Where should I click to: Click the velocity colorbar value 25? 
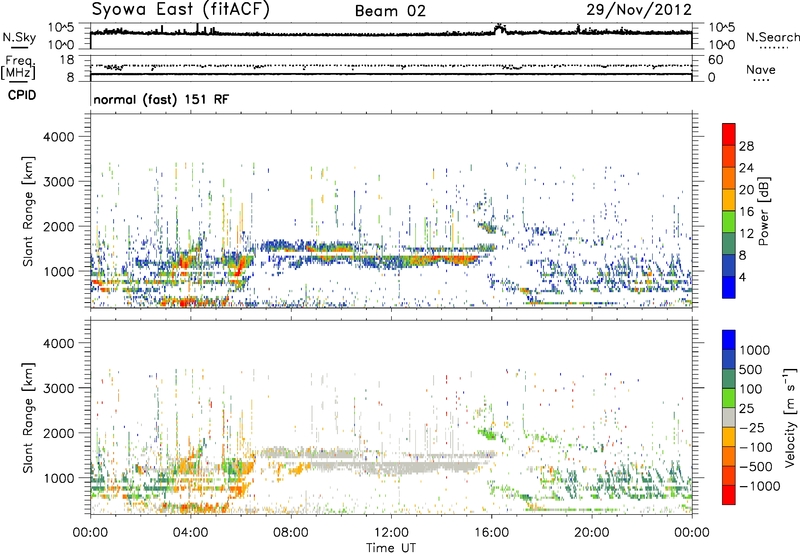747,408
